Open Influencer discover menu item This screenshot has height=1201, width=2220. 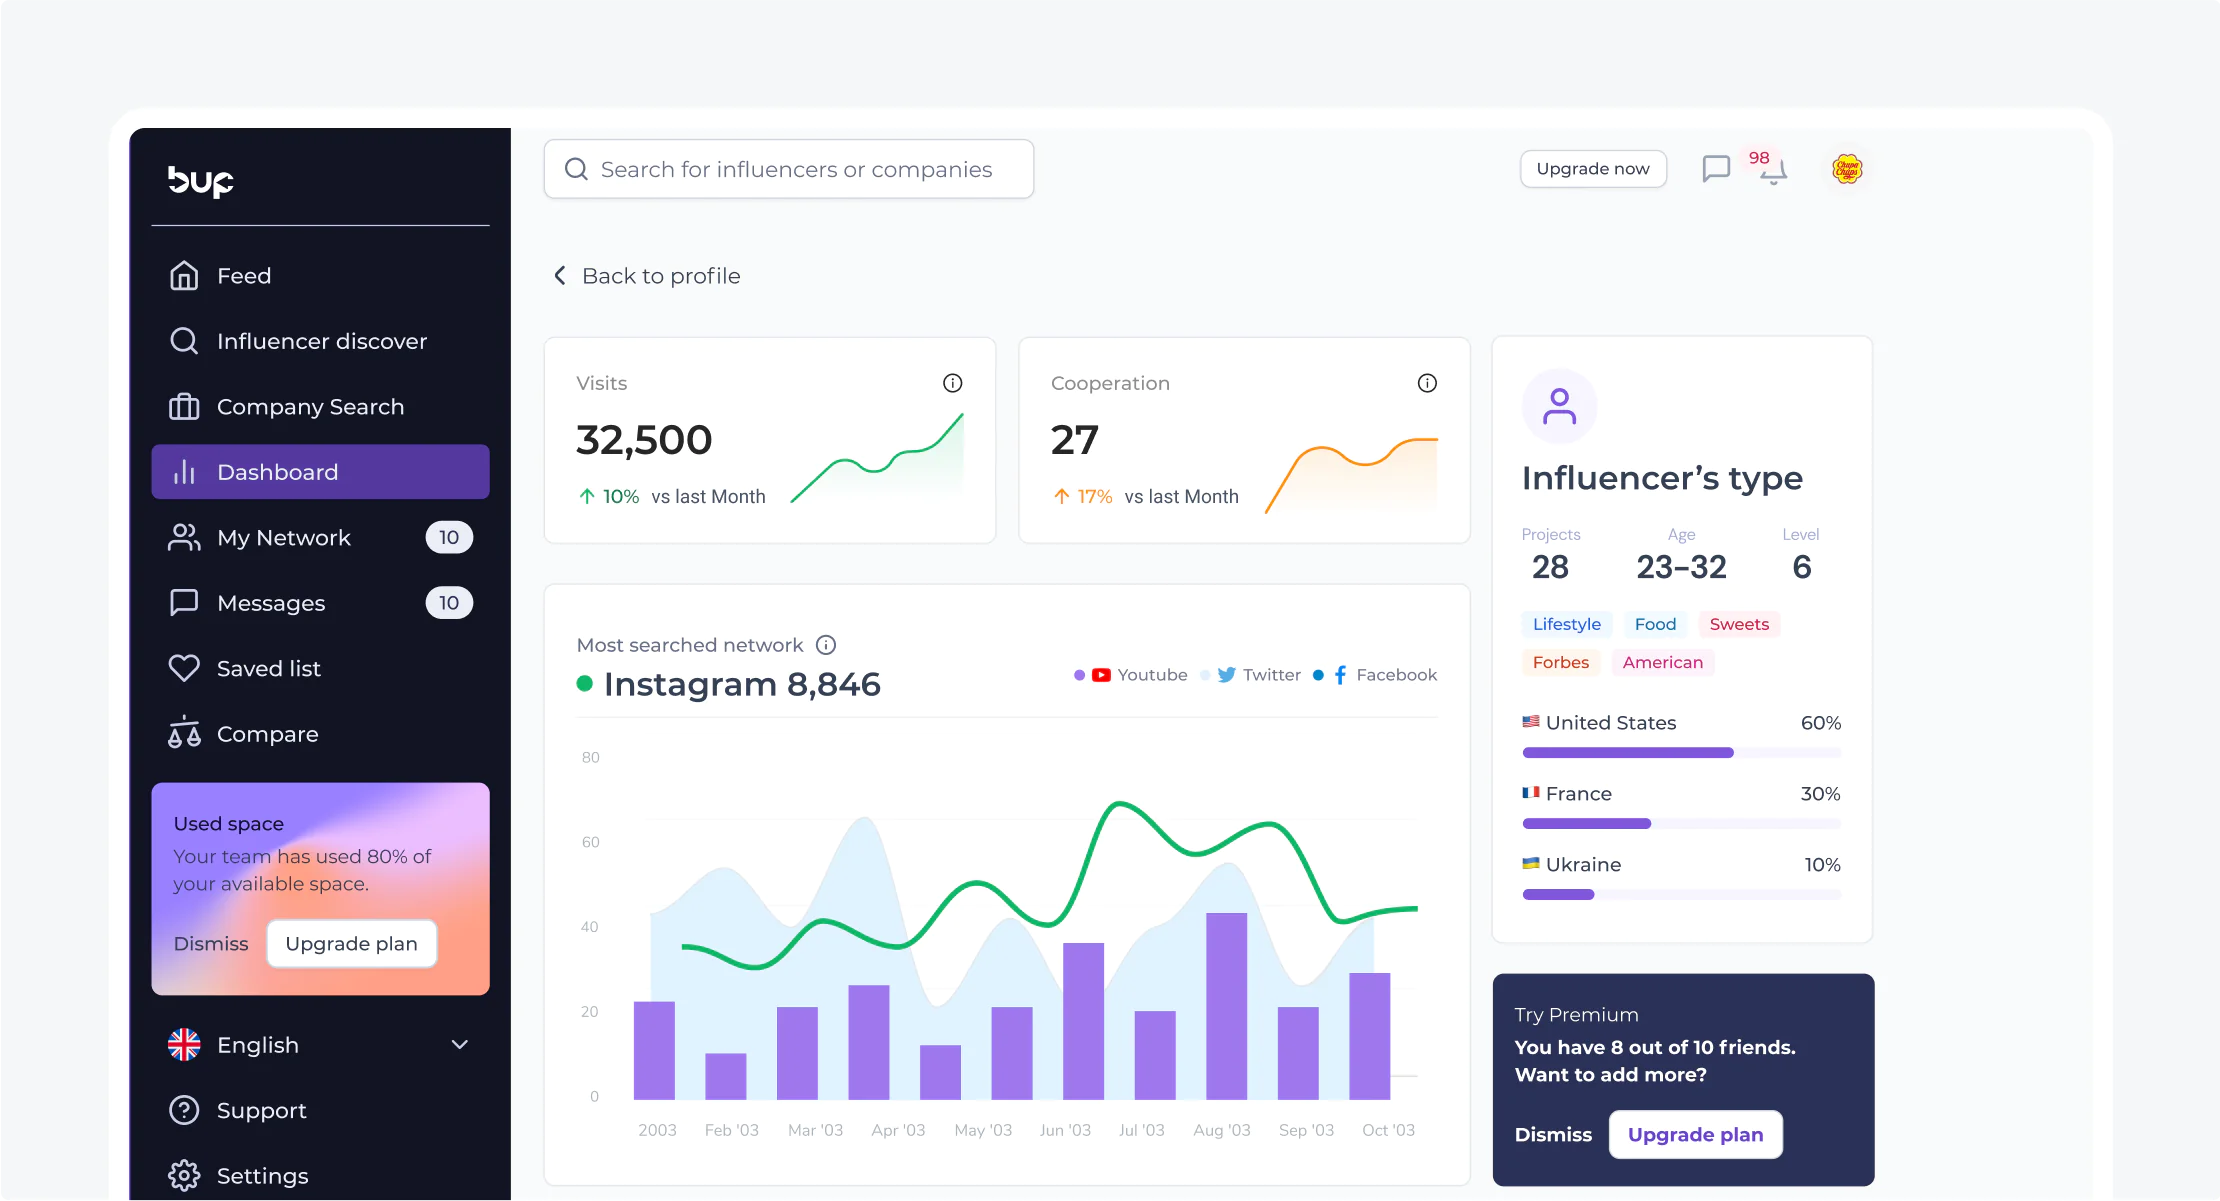320,341
